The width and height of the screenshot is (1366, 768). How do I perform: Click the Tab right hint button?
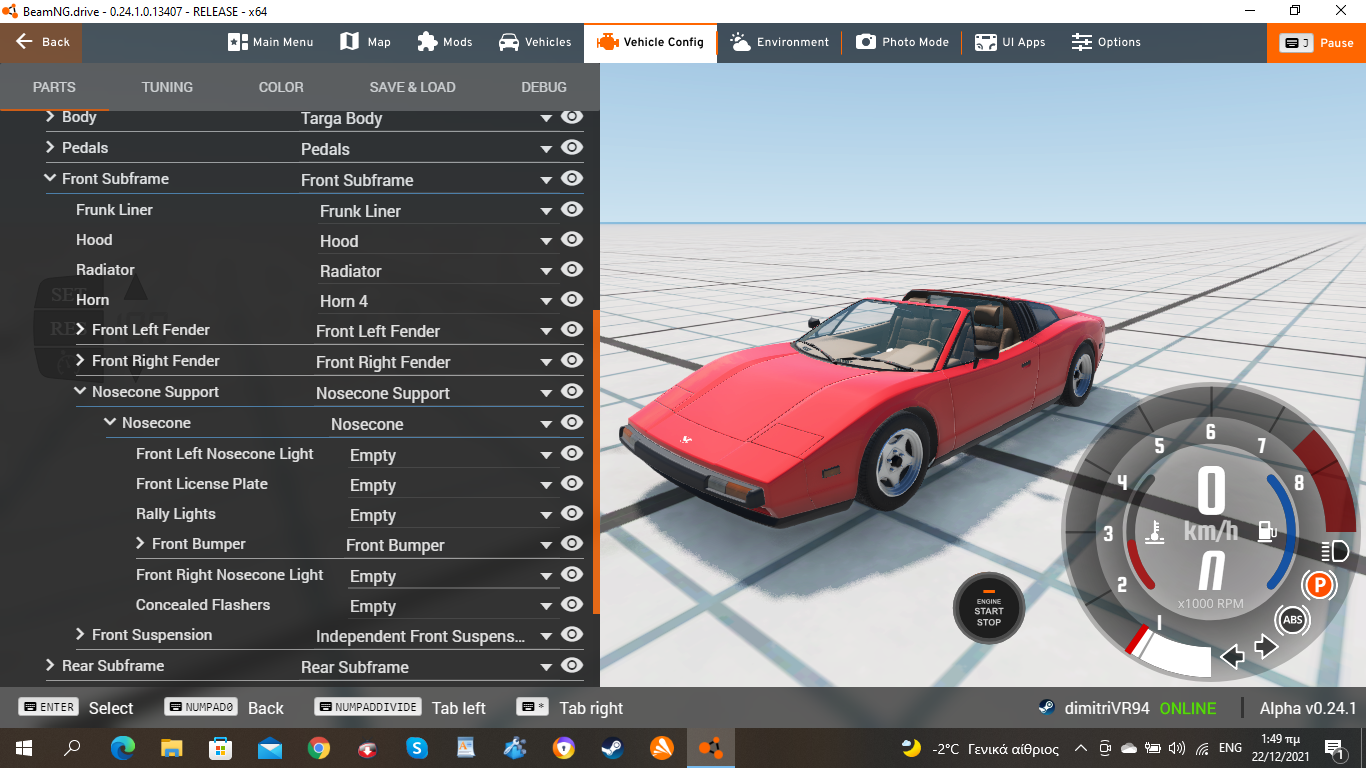pyautogui.click(x=570, y=708)
